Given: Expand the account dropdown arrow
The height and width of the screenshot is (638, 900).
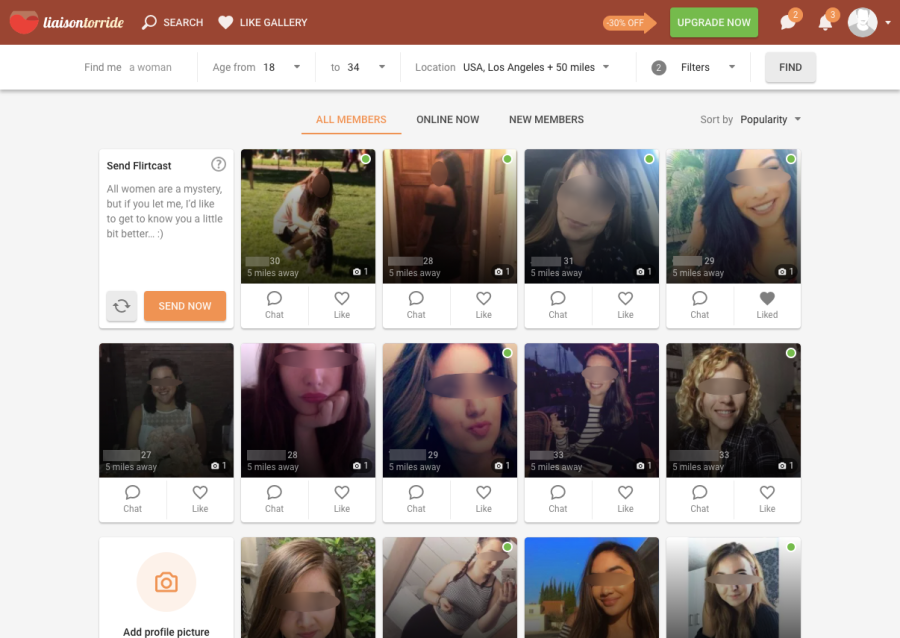Looking at the screenshot, I should (x=888, y=23).
